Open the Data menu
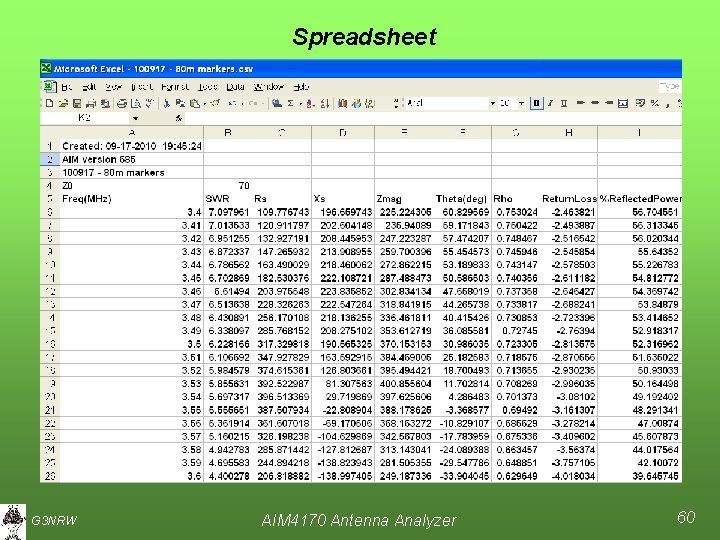720x540 pixels. [x=235, y=87]
